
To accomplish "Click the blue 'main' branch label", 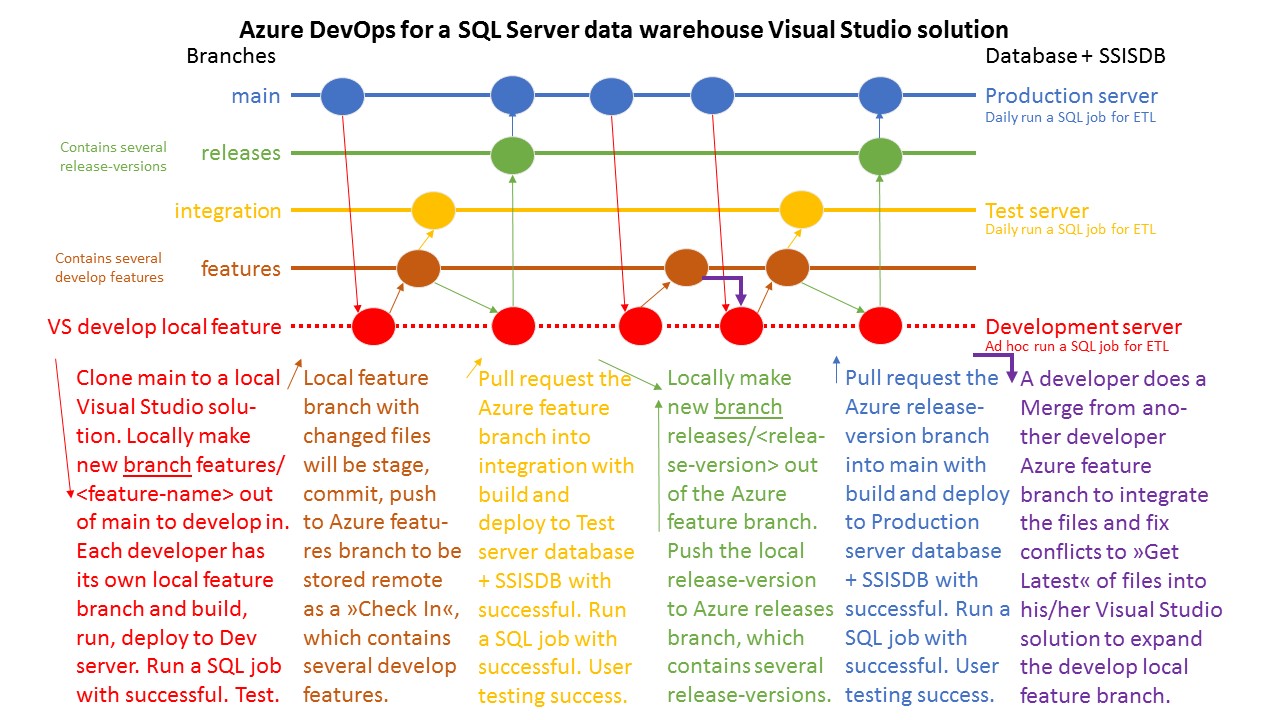I will tap(256, 96).
